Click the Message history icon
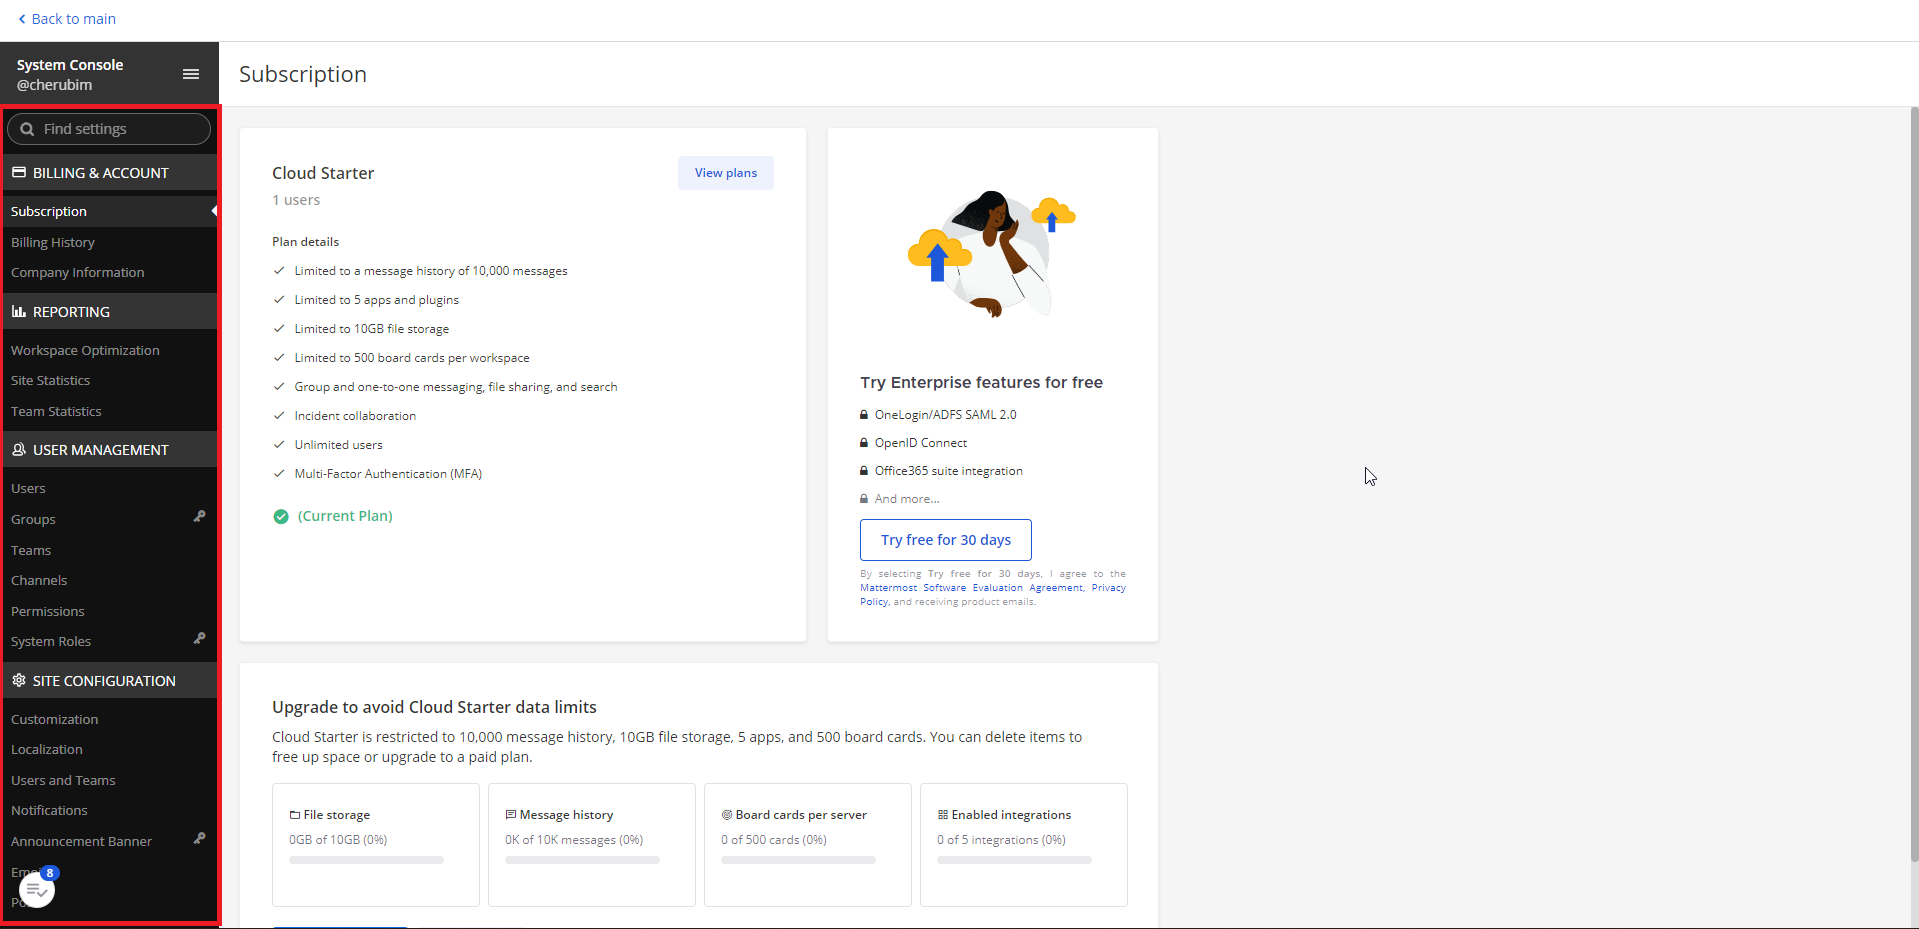This screenshot has width=1919, height=929. tap(511, 815)
